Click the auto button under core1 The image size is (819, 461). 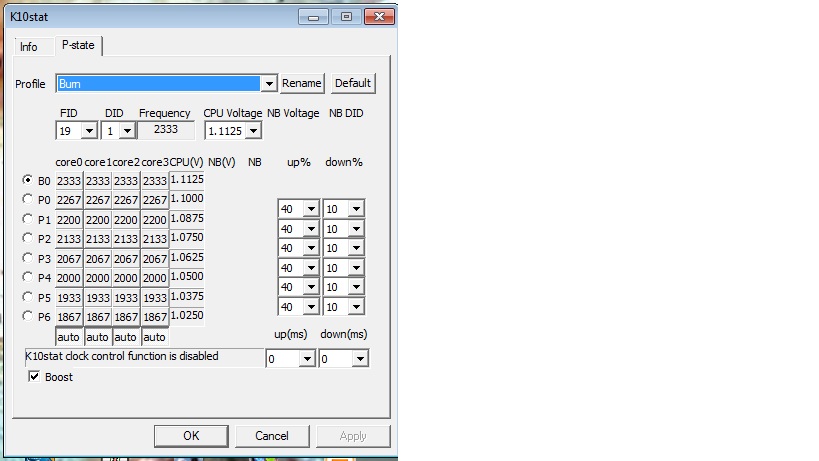click(97, 337)
